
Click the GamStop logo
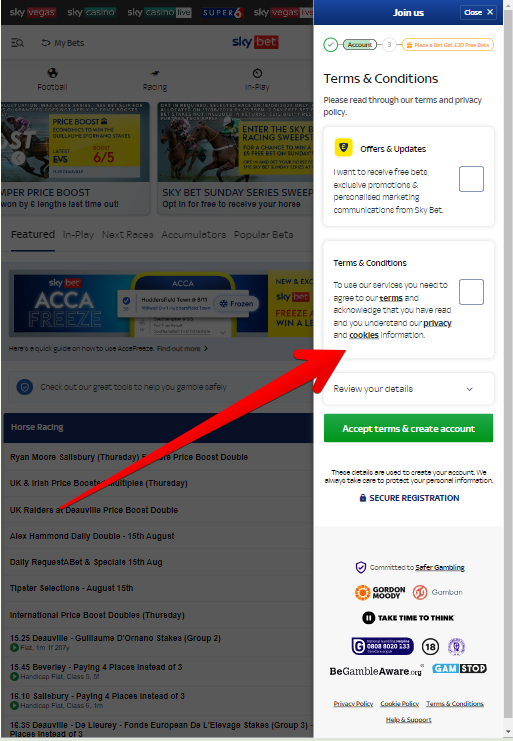[x=459, y=668]
